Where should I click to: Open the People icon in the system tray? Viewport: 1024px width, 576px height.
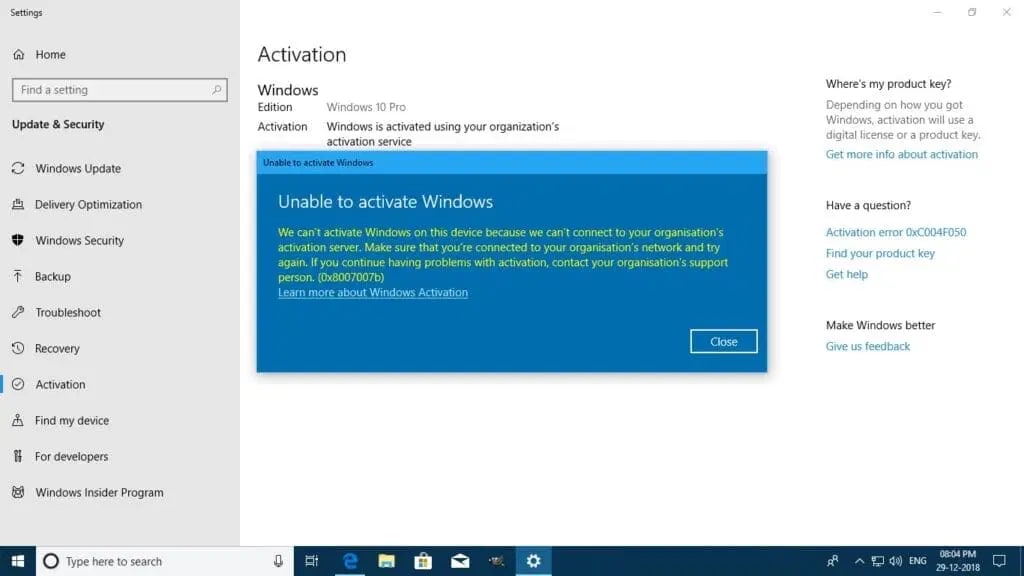(x=833, y=561)
